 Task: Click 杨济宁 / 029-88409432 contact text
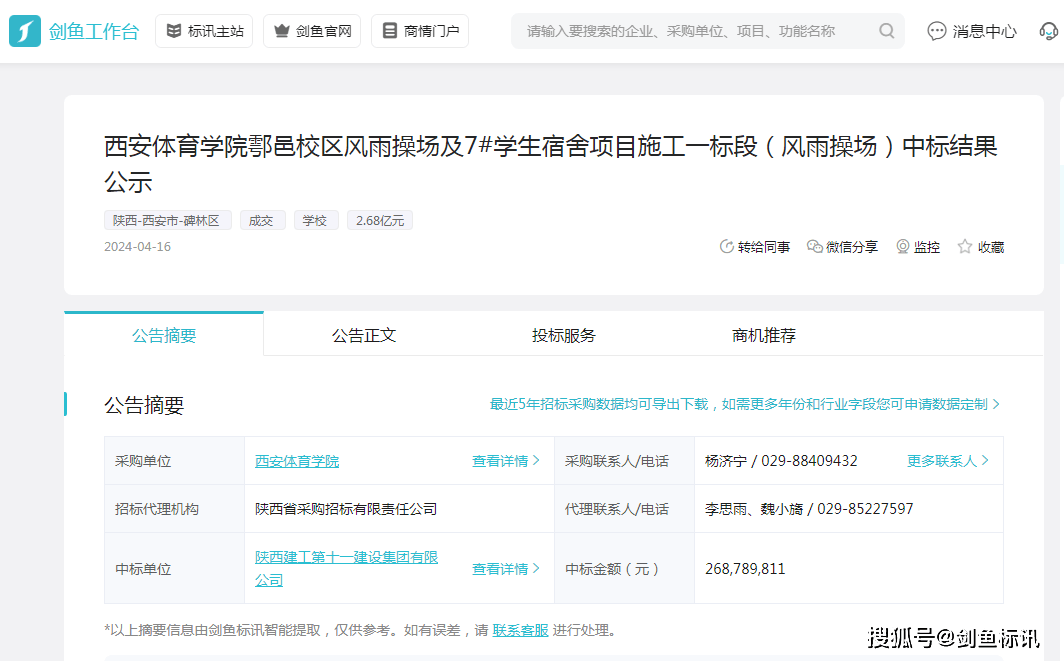[781, 461]
